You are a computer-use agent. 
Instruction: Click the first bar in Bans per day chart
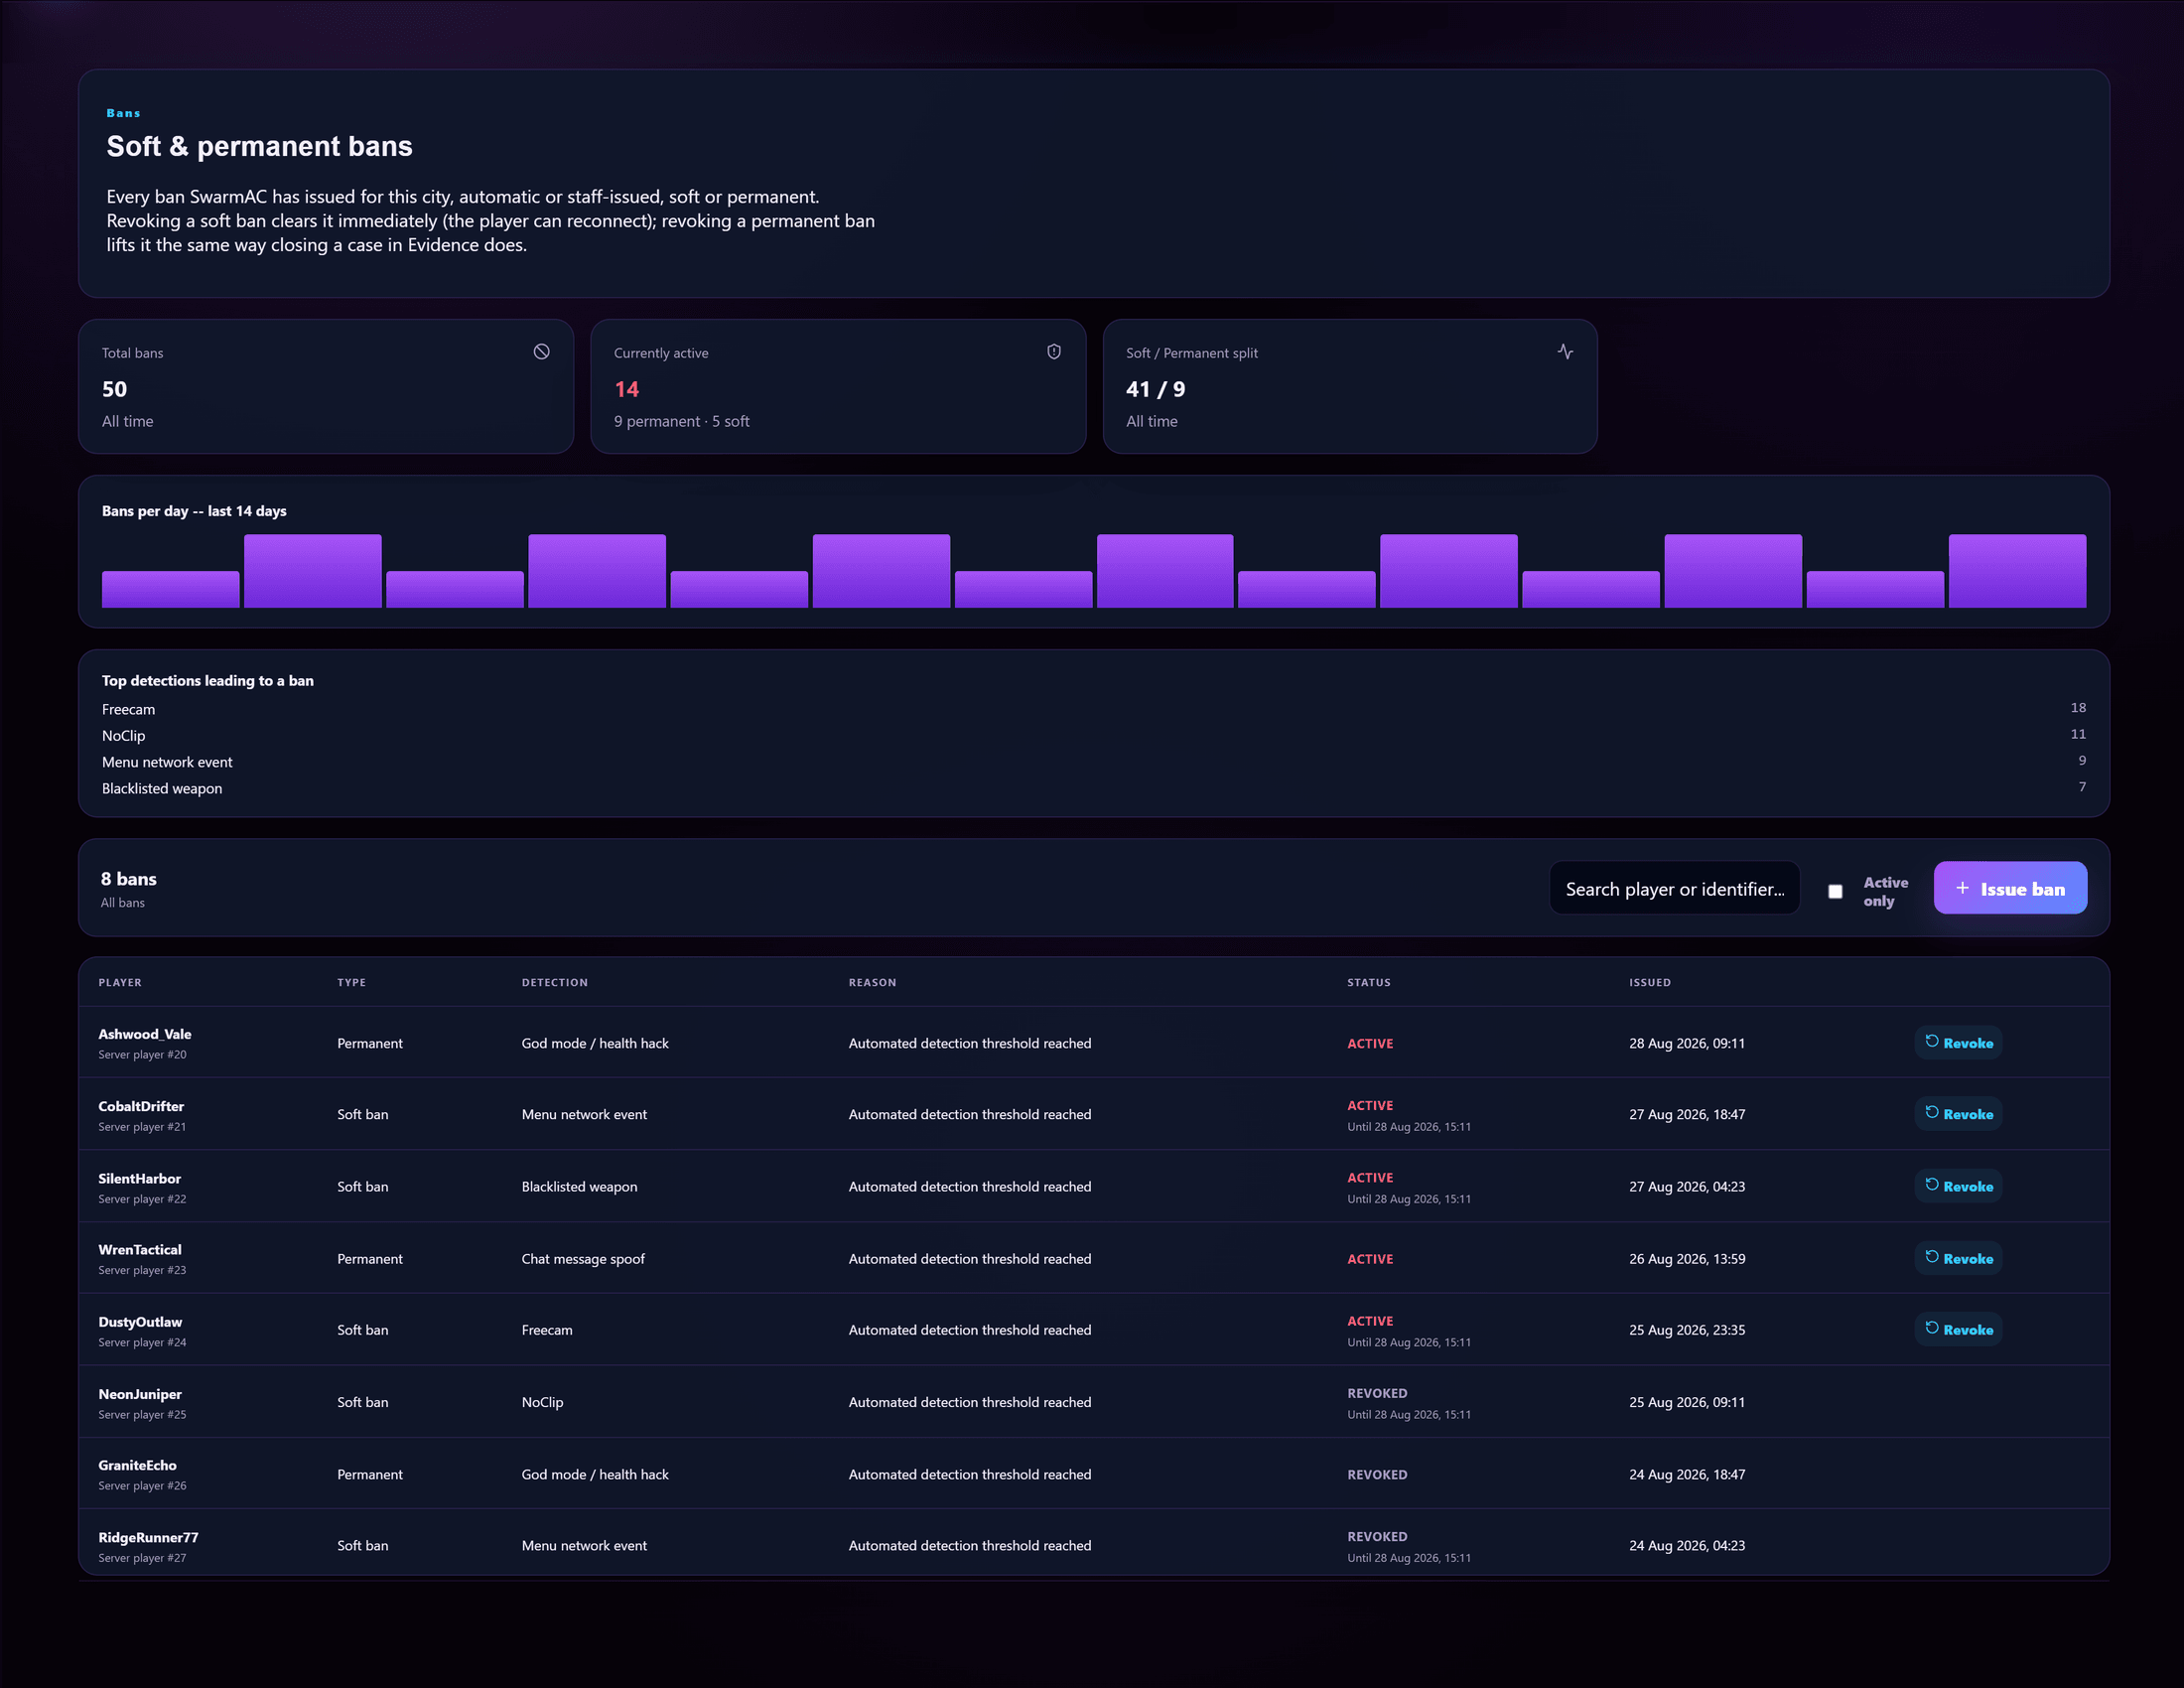click(170, 589)
